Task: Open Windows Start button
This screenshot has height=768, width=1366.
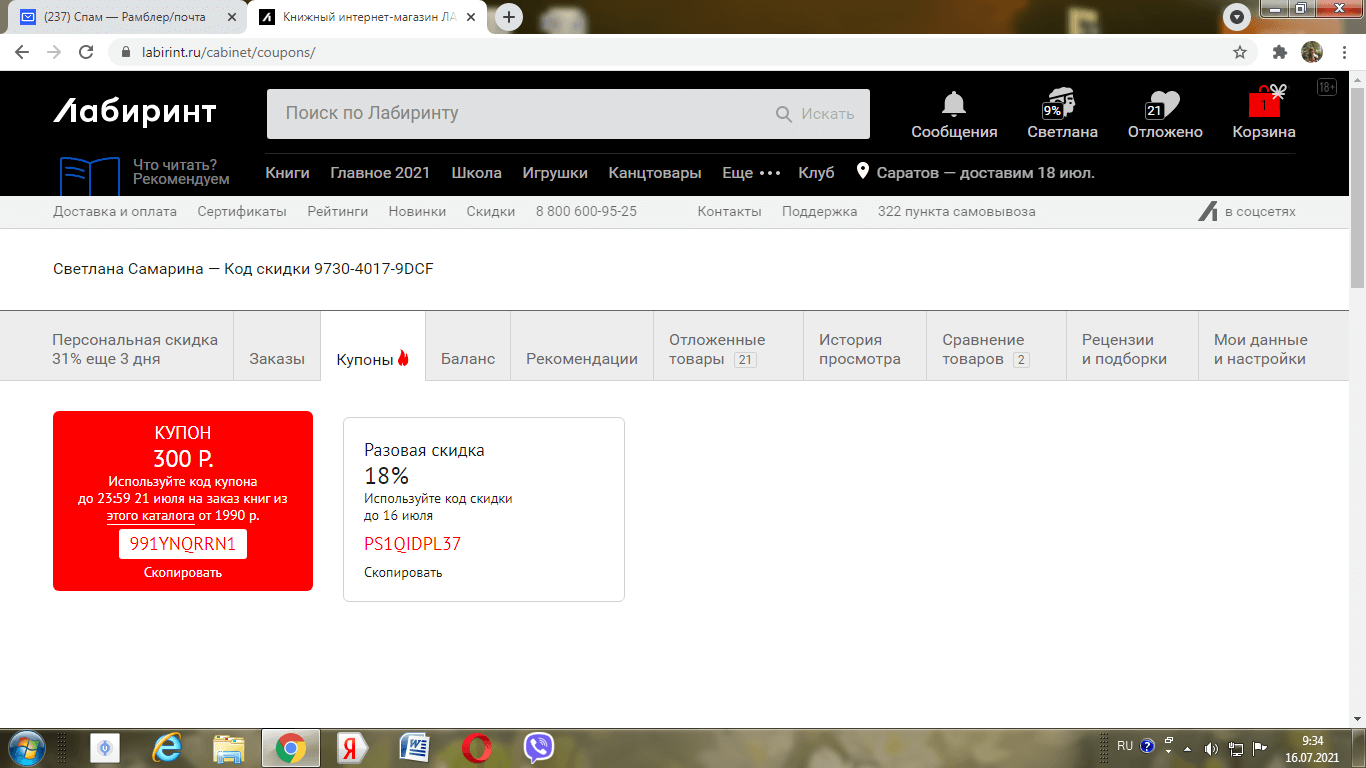Action: coord(25,747)
